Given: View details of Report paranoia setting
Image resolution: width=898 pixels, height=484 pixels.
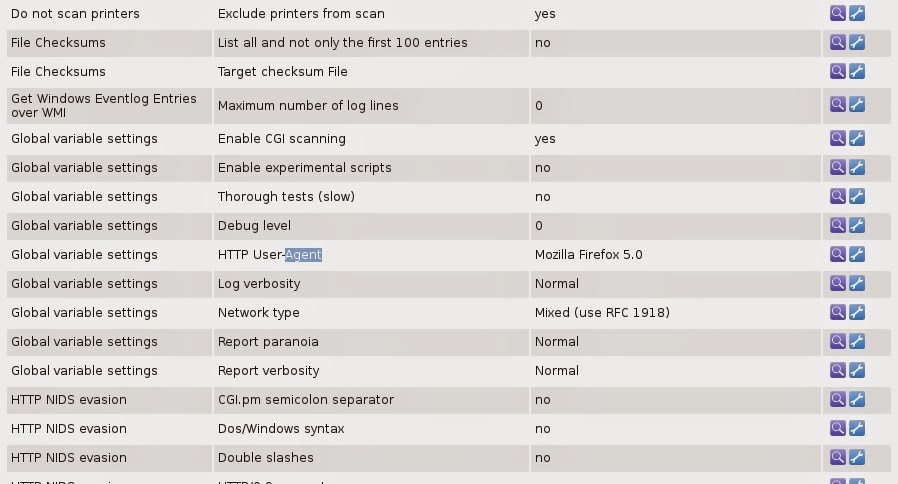Looking at the screenshot, I should 838,342.
